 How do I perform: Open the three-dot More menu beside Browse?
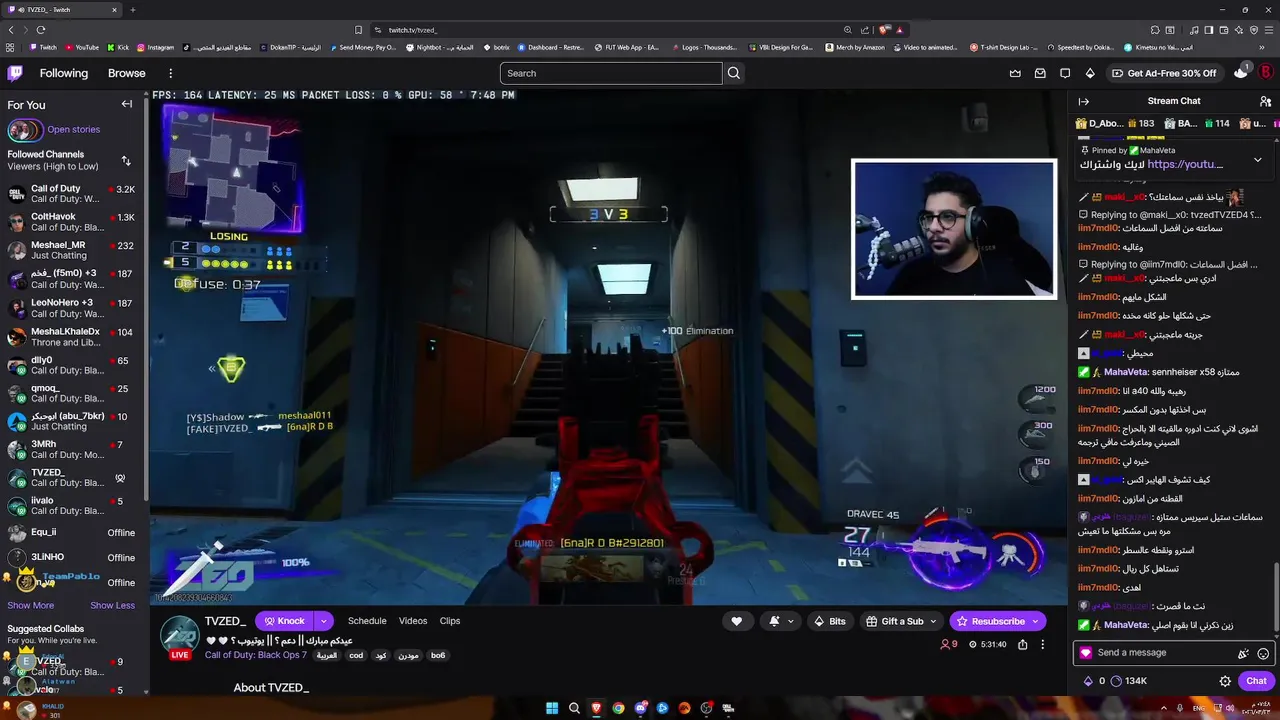pos(171,73)
